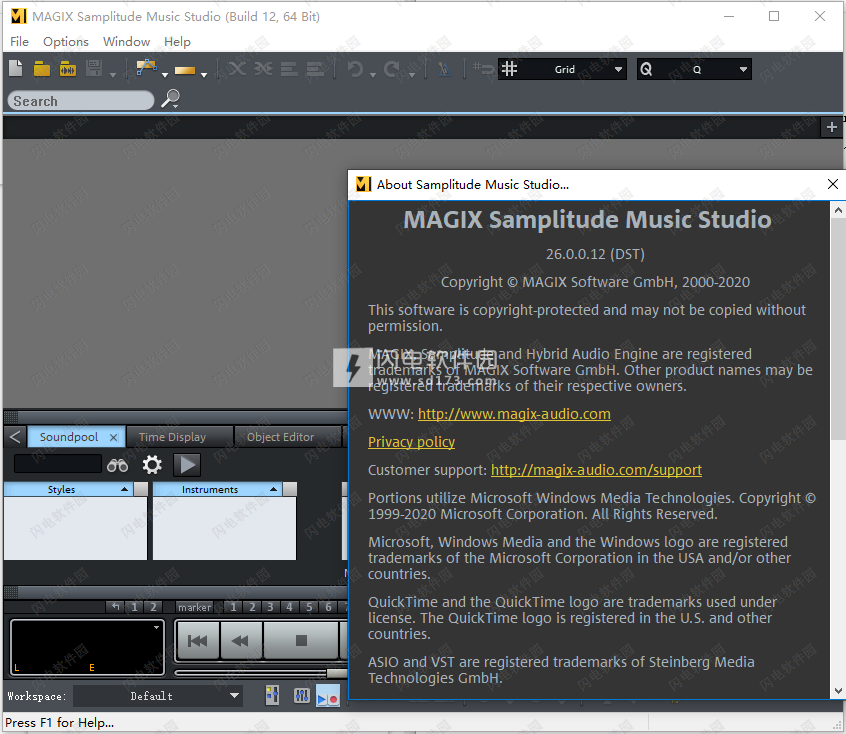The width and height of the screenshot is (846, 734).
Task: Toggle the blue play/record button in the bottom bar
Action: [328, 696]
